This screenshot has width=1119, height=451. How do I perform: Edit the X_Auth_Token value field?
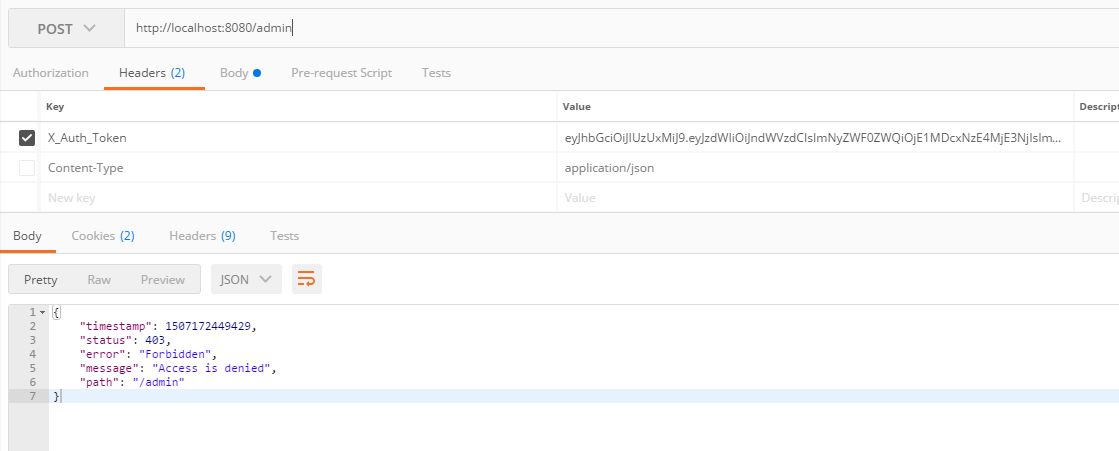pyautogui.click(x=813, y=138)
